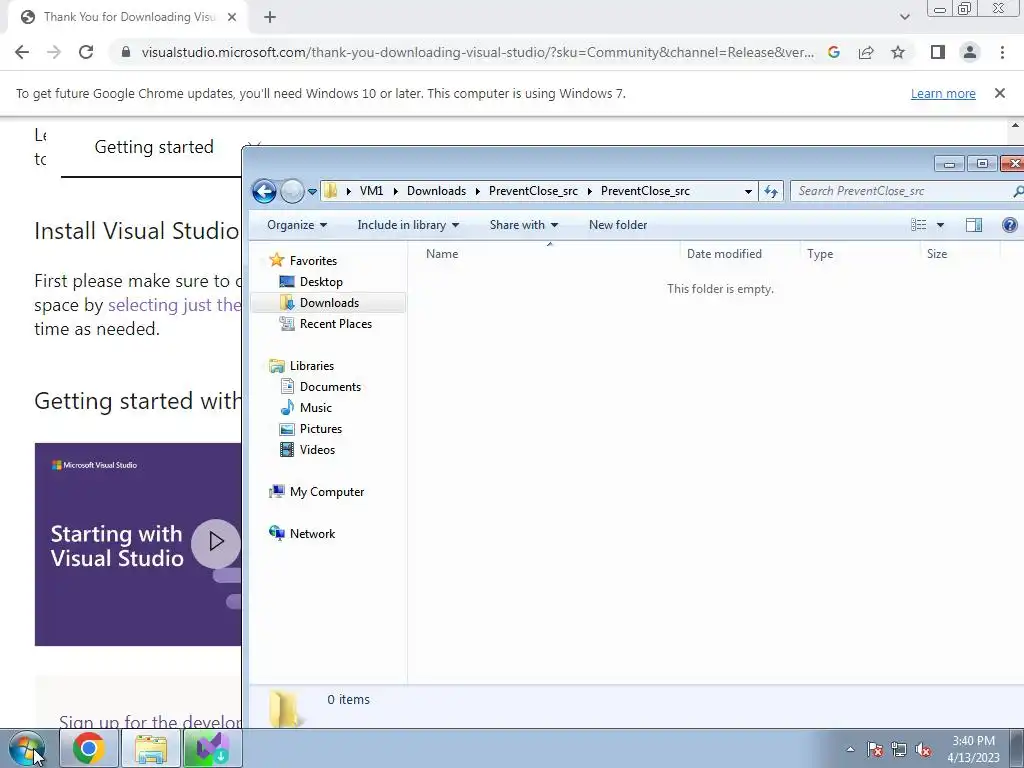Viewport: 1024px width, 768px height.
Task: Open the Learn more link
Action: click(943, 93)
